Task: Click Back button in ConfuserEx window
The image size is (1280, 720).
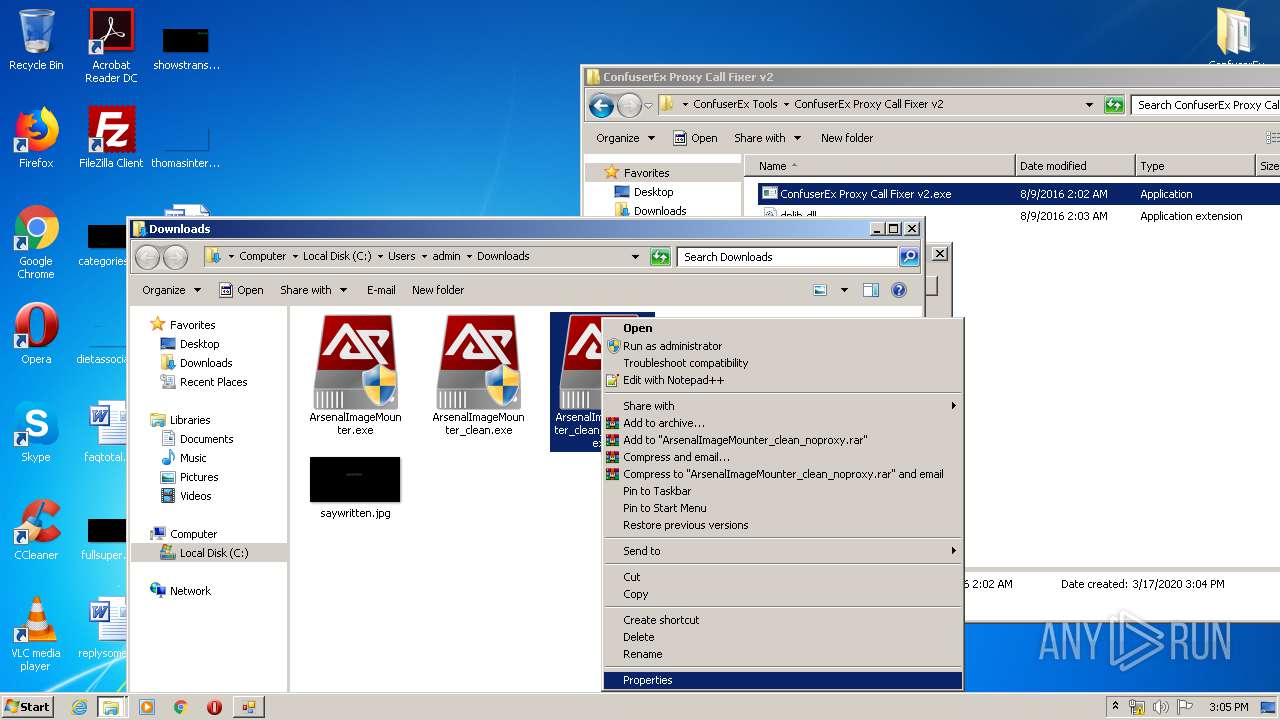Action: point(601,105)
